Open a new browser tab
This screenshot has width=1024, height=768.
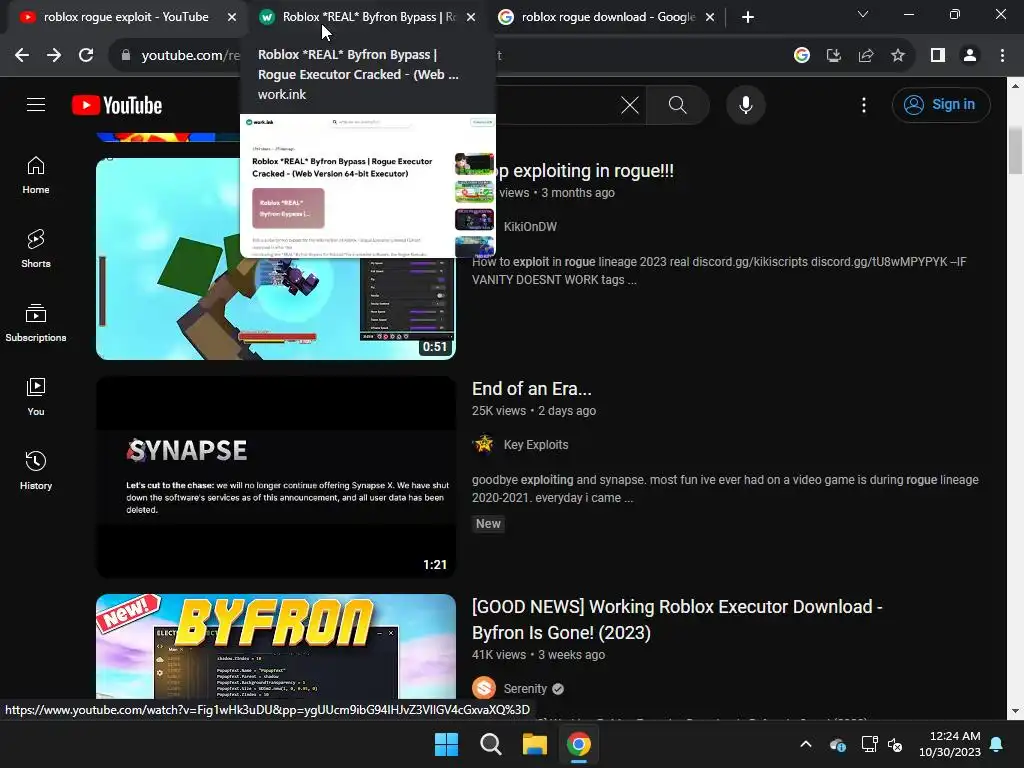click(748, 17)
